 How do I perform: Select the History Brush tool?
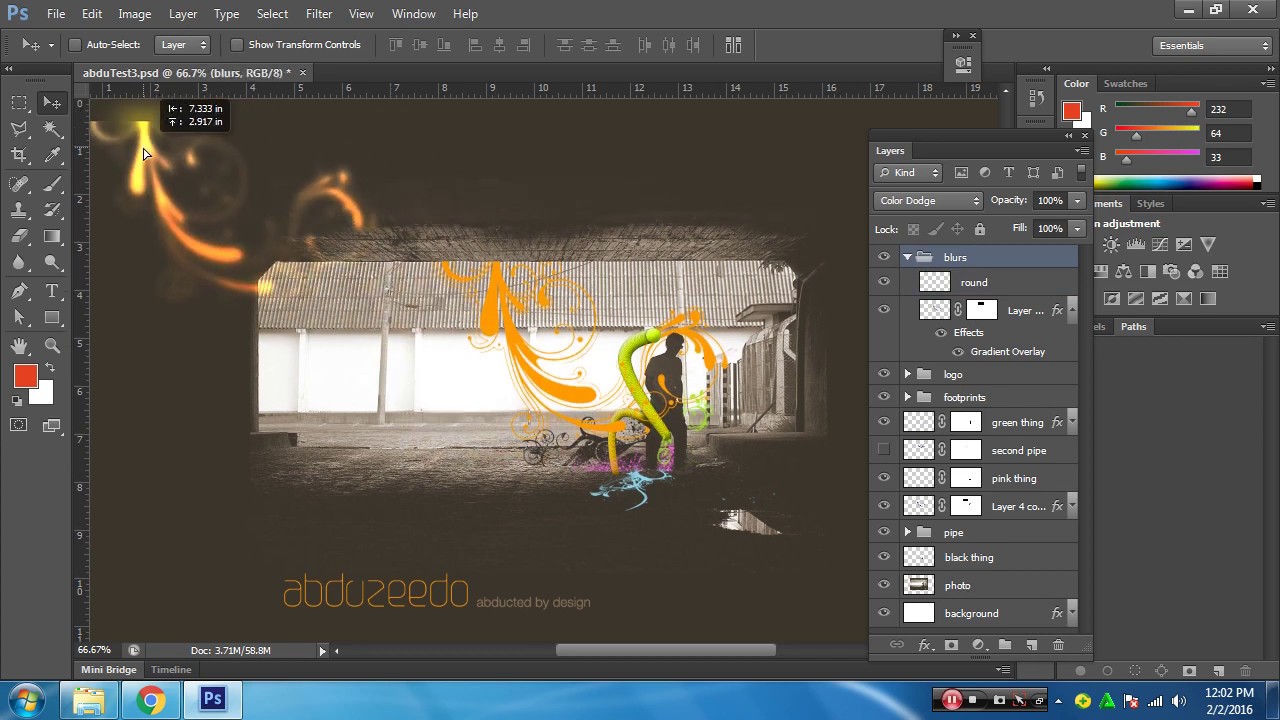(52, 210)
